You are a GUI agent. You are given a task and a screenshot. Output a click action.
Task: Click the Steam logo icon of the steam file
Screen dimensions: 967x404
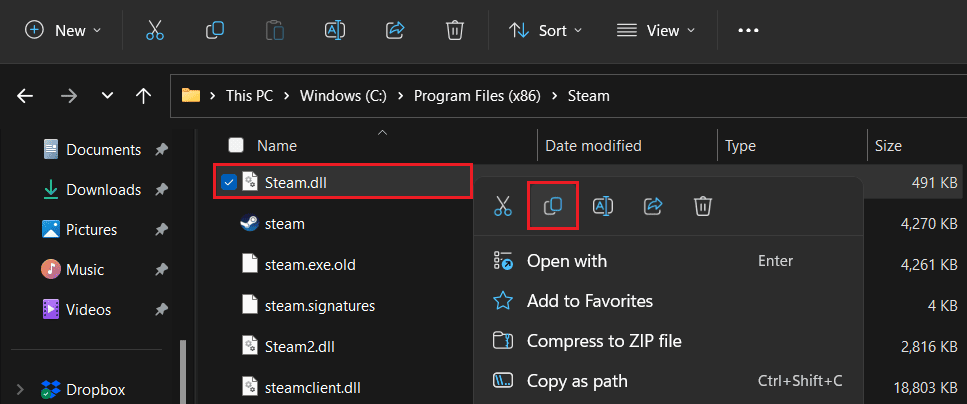[x=249, y=223]
